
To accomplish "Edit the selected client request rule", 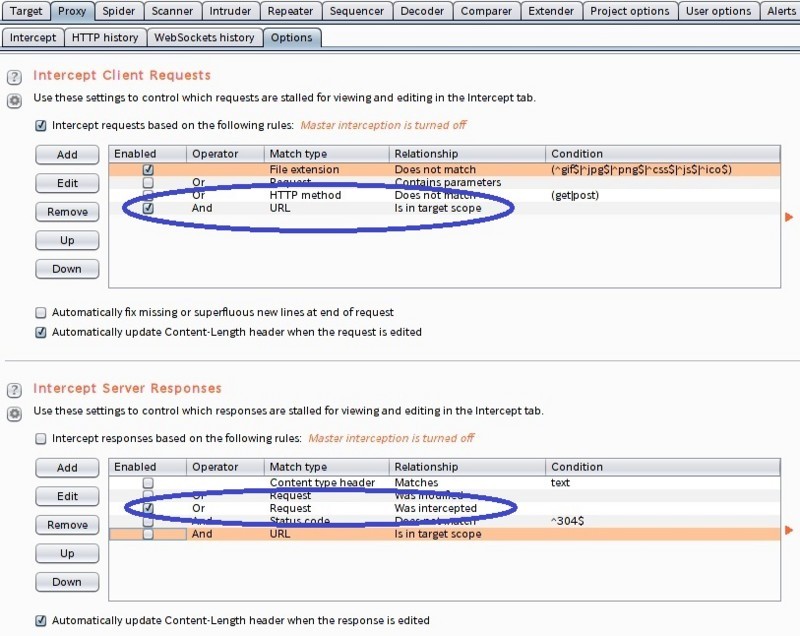I will point(67,184).
